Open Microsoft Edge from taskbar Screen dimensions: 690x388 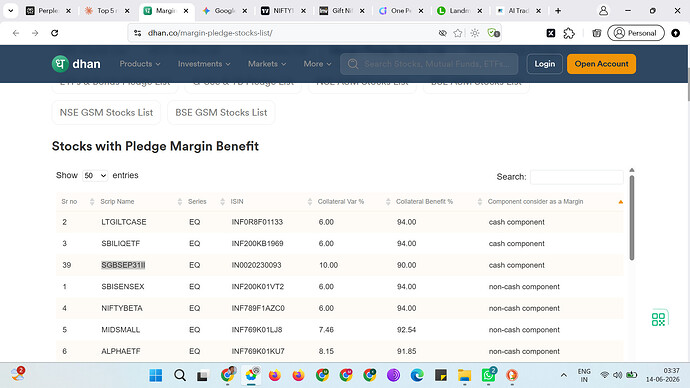click(417, 375)
